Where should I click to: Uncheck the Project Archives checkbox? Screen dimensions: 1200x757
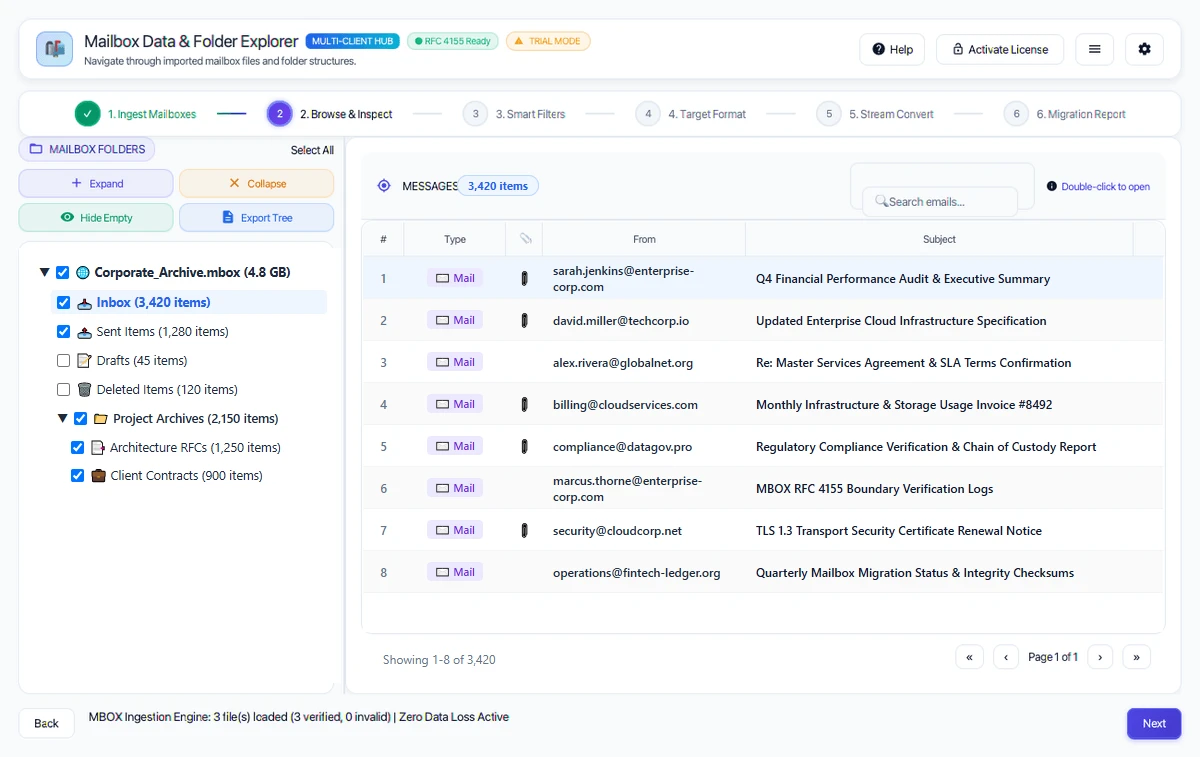[x=81, y=419]
